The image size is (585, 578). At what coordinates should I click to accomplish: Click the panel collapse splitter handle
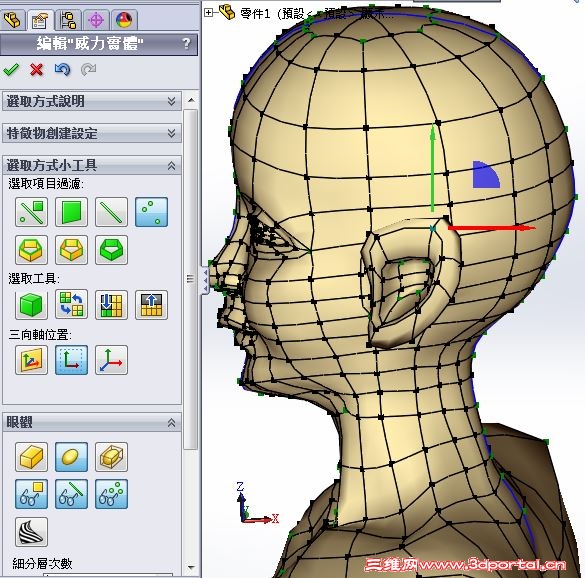pos(205,280)
